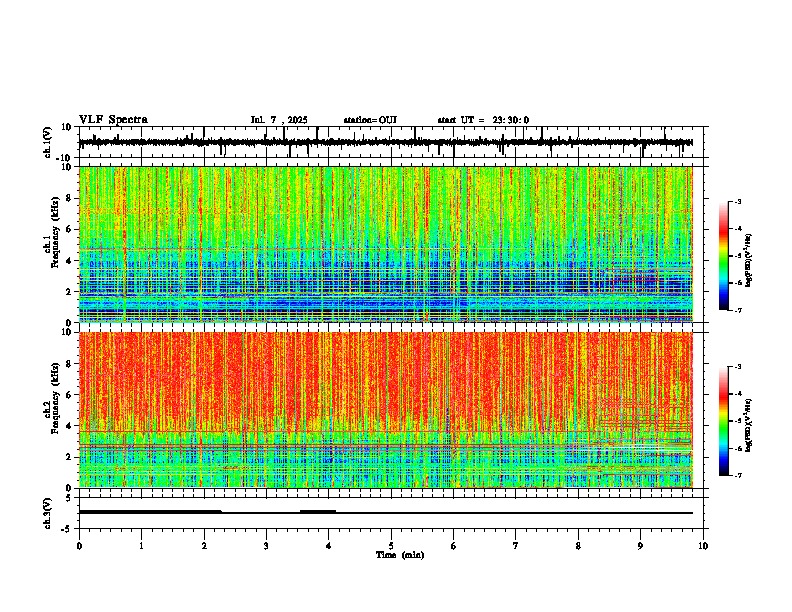The width and height of the screenshot is (792, 612).
Task: Click the "-7" label below ch.2 color bar
Action: pyautogui.click(x=737, y=476)
